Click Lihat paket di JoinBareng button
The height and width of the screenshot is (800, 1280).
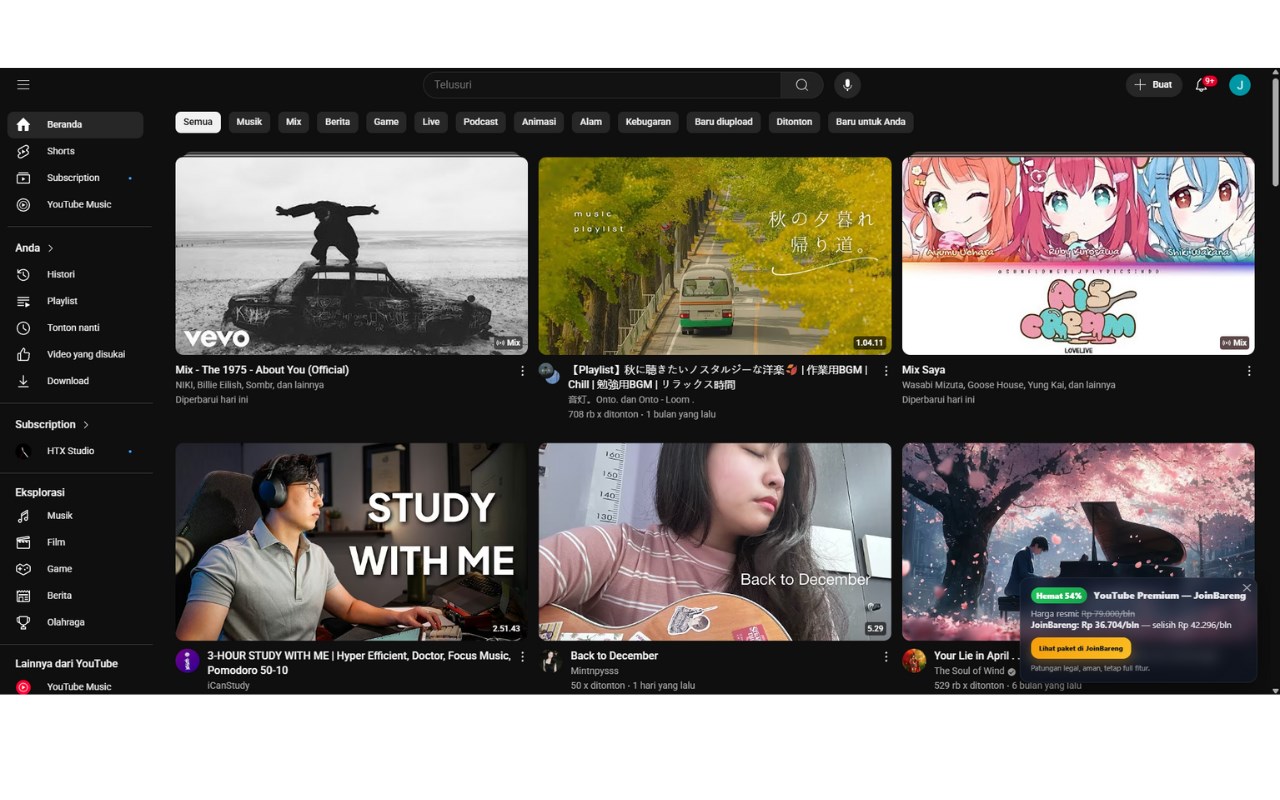(1081, 648)
